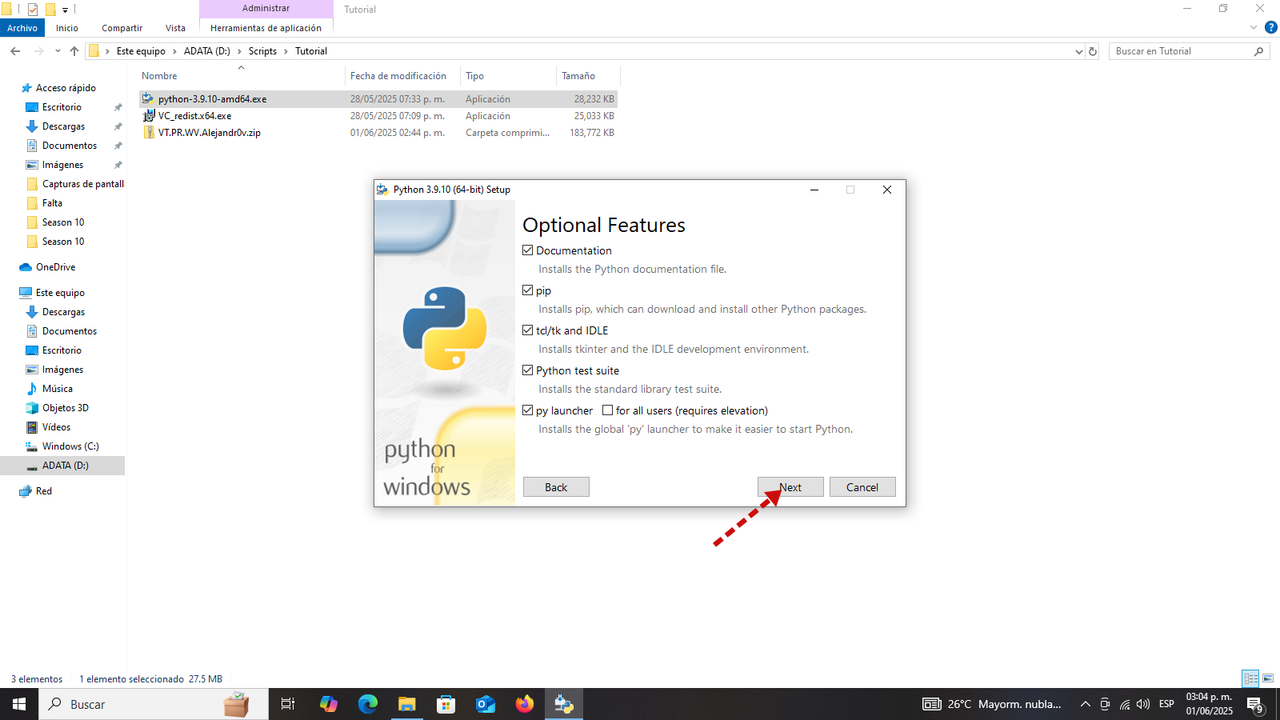
Task: Select the Administrar contextual tab
Action: pyautogui.click(x=266, y=8)
